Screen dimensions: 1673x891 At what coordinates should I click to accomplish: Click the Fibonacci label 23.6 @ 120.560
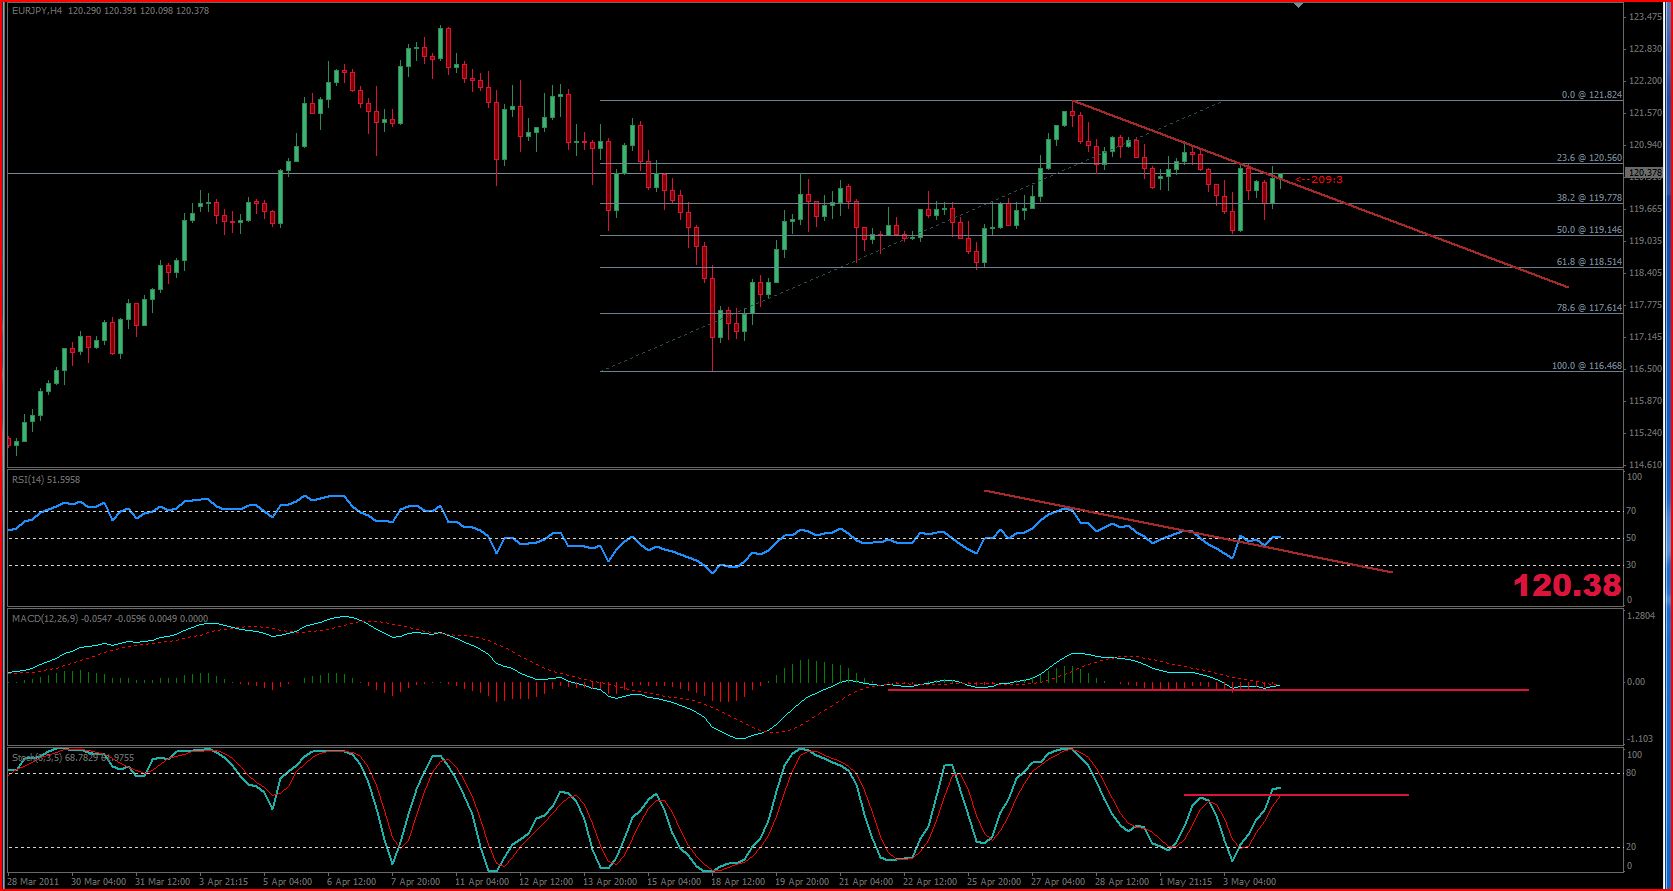tap(1590, 158)
